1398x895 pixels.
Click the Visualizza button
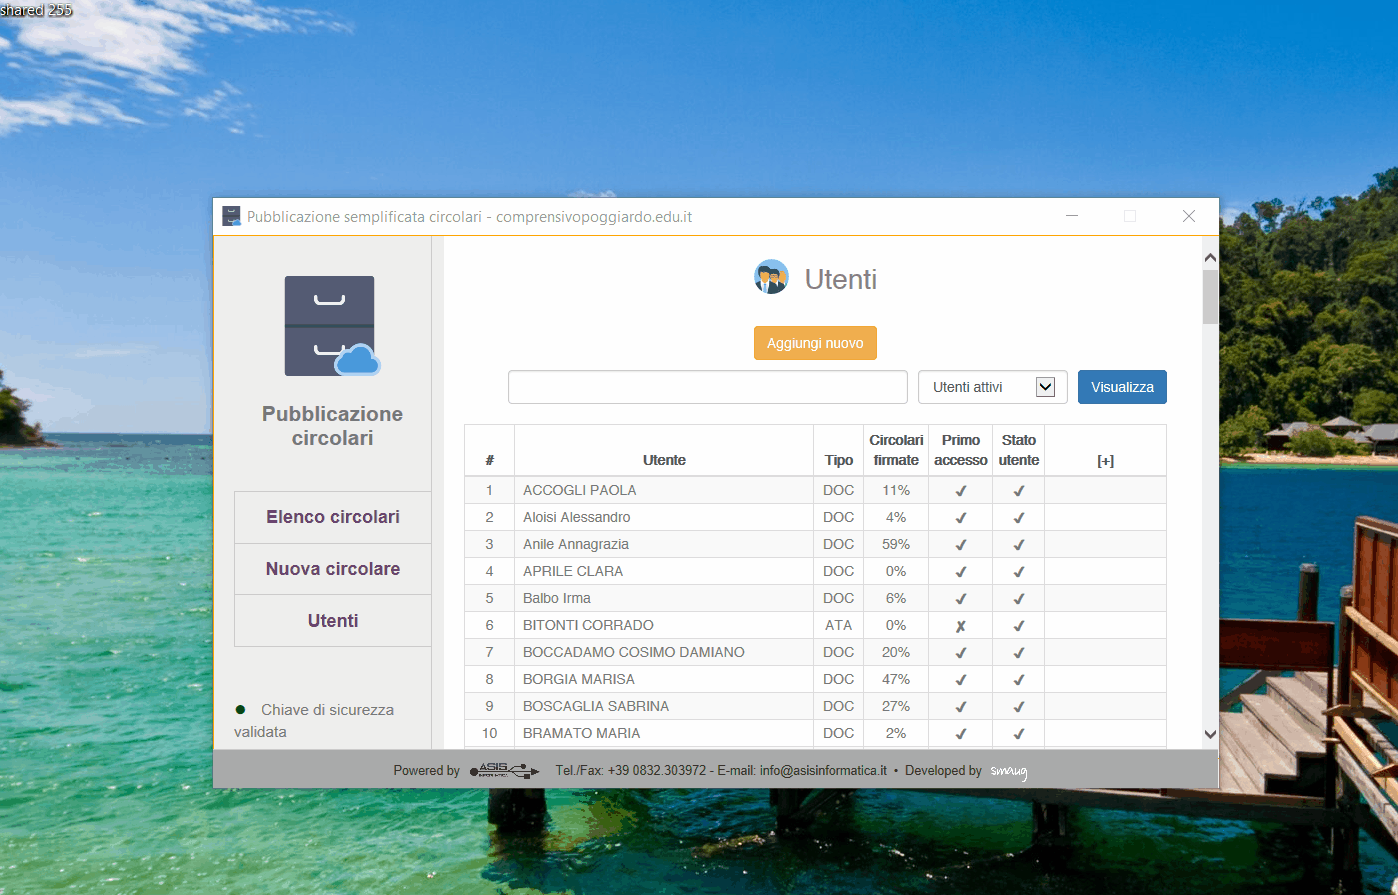click(x=1122, y=387)
